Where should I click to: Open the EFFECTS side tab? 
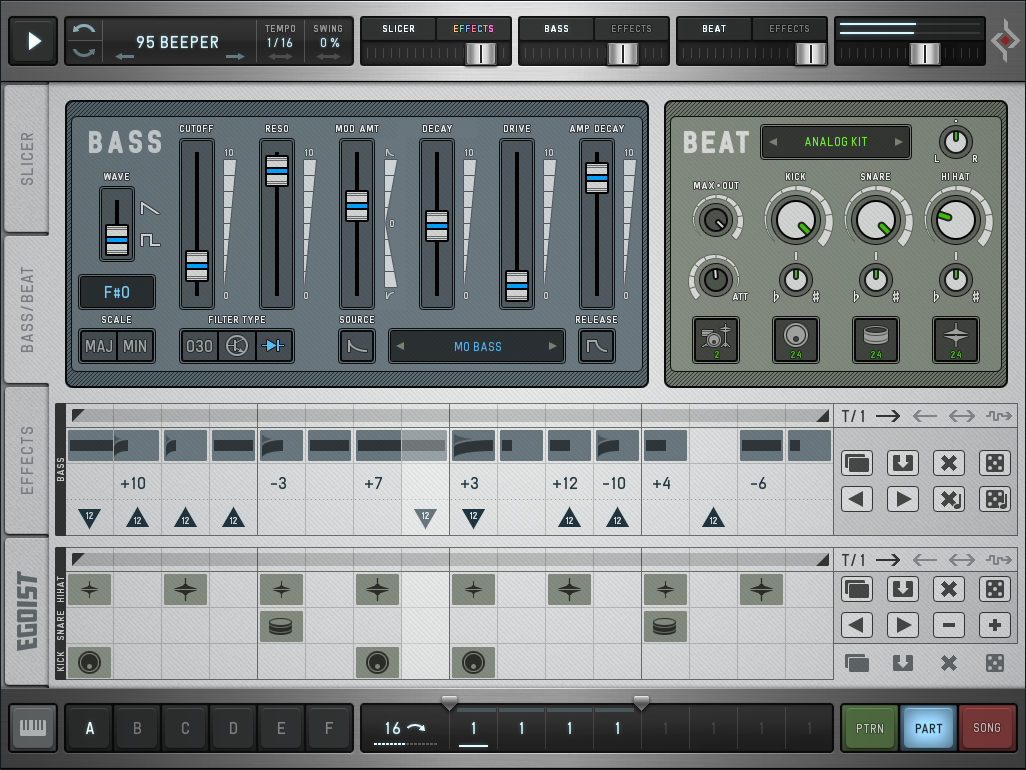coord(27,460)
